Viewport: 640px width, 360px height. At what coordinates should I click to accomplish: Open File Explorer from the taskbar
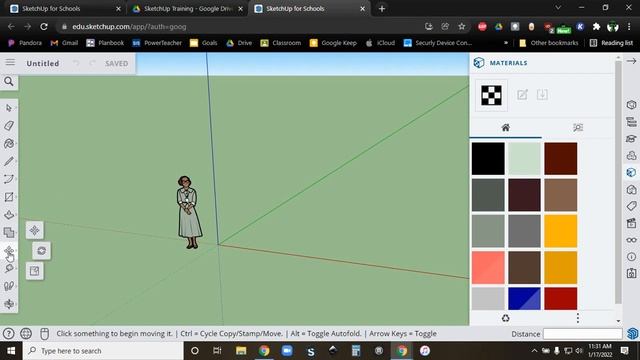241,351
